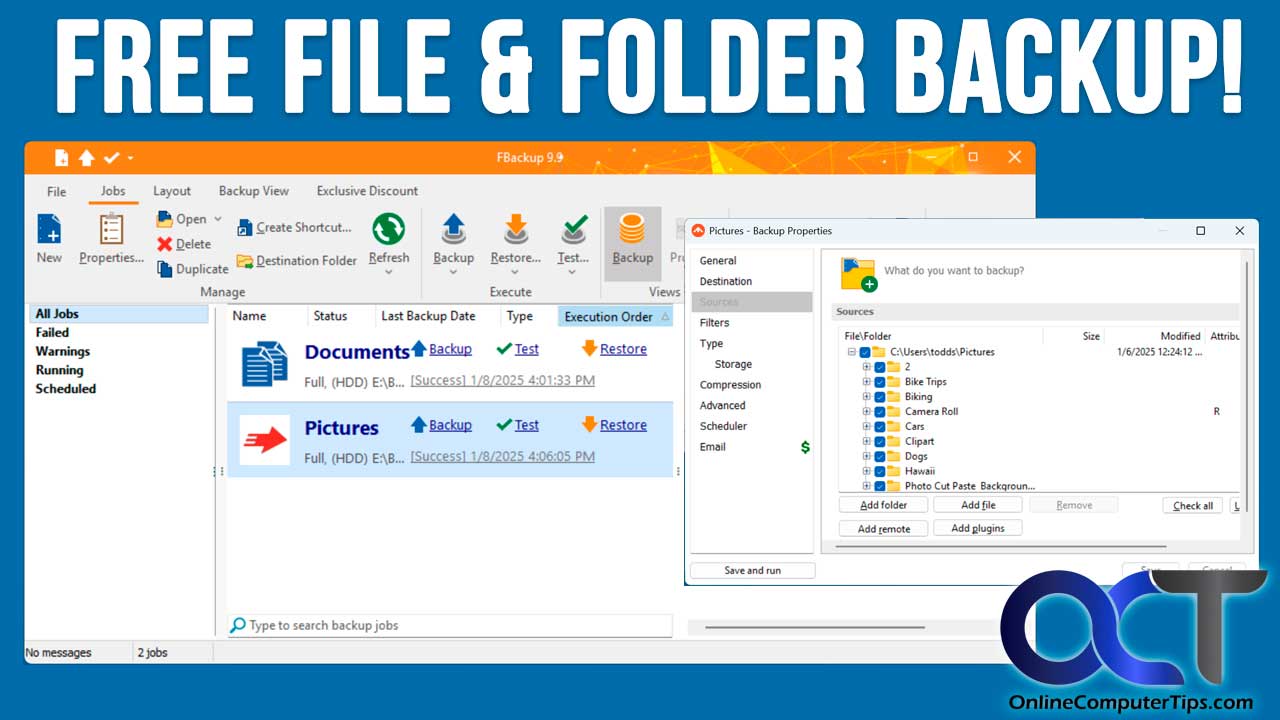Click the green dollar icon beside Email
This screenshot has height=720, width=1280.
coord(806,447)
